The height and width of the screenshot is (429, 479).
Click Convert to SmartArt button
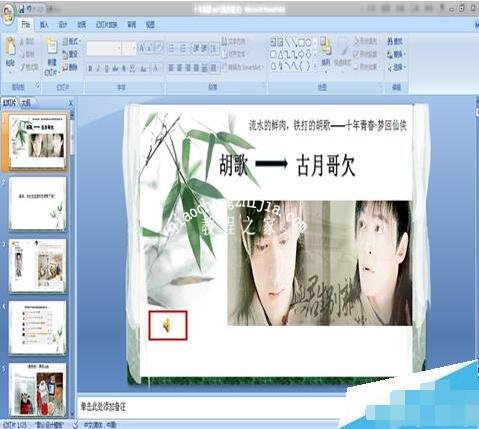click(x=242, y=67)
